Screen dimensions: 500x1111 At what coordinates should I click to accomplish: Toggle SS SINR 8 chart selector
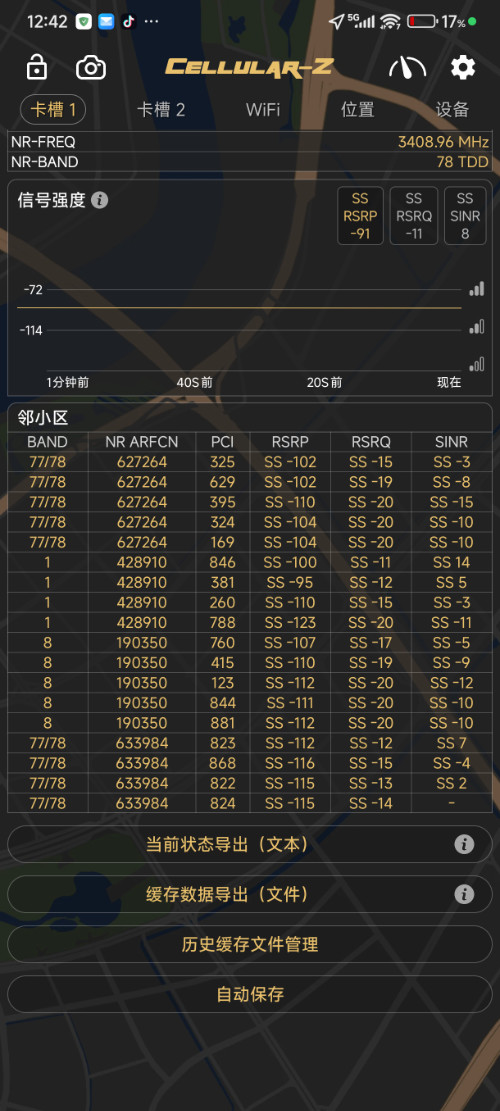pos(465,215)
